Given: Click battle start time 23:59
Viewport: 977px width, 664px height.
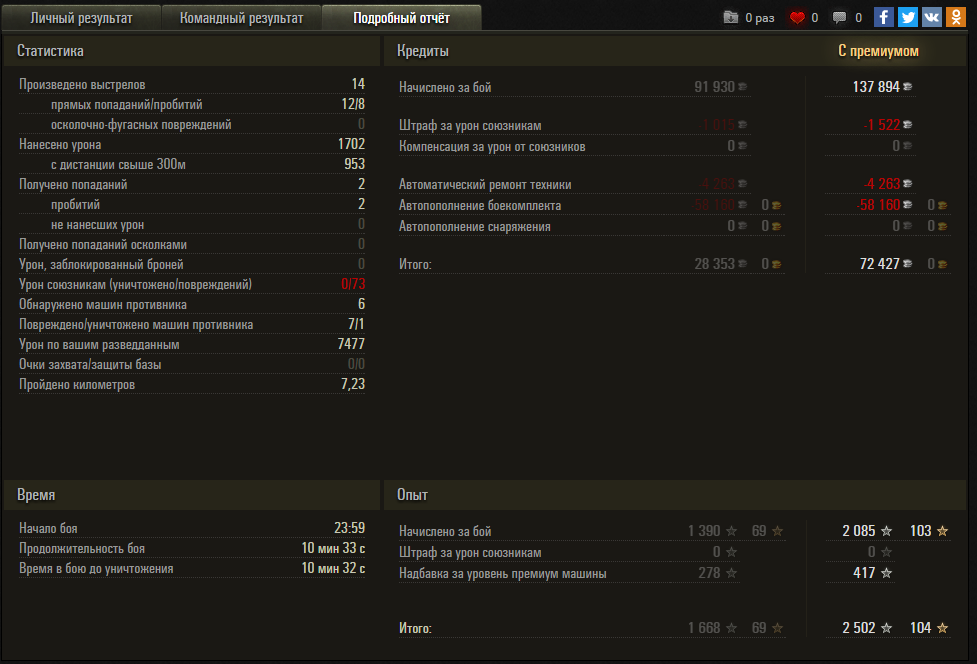Looking at the screenshot, I should [350, 528].
